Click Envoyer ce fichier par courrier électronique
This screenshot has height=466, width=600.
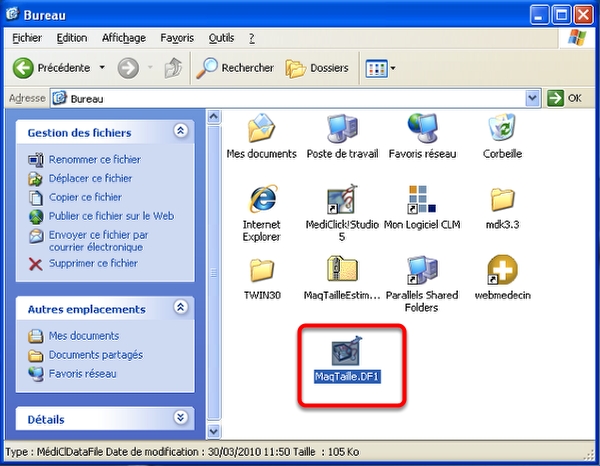click(98, 241)
